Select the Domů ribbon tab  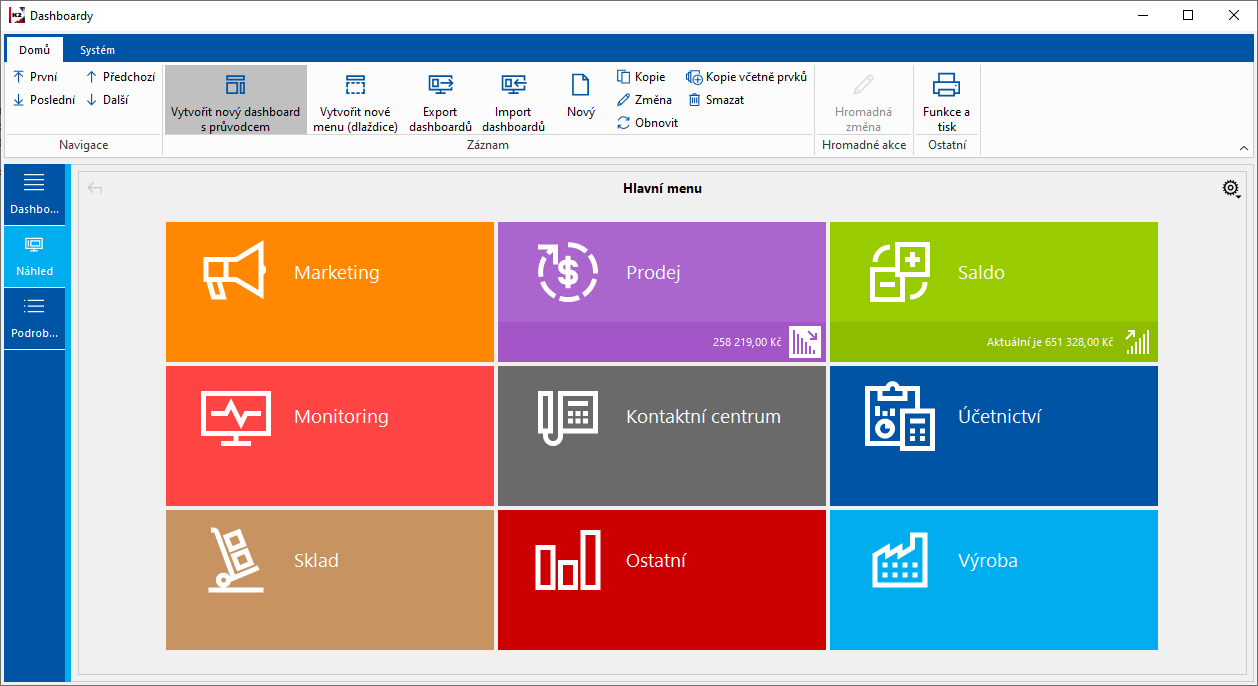[x=34, y=50]
